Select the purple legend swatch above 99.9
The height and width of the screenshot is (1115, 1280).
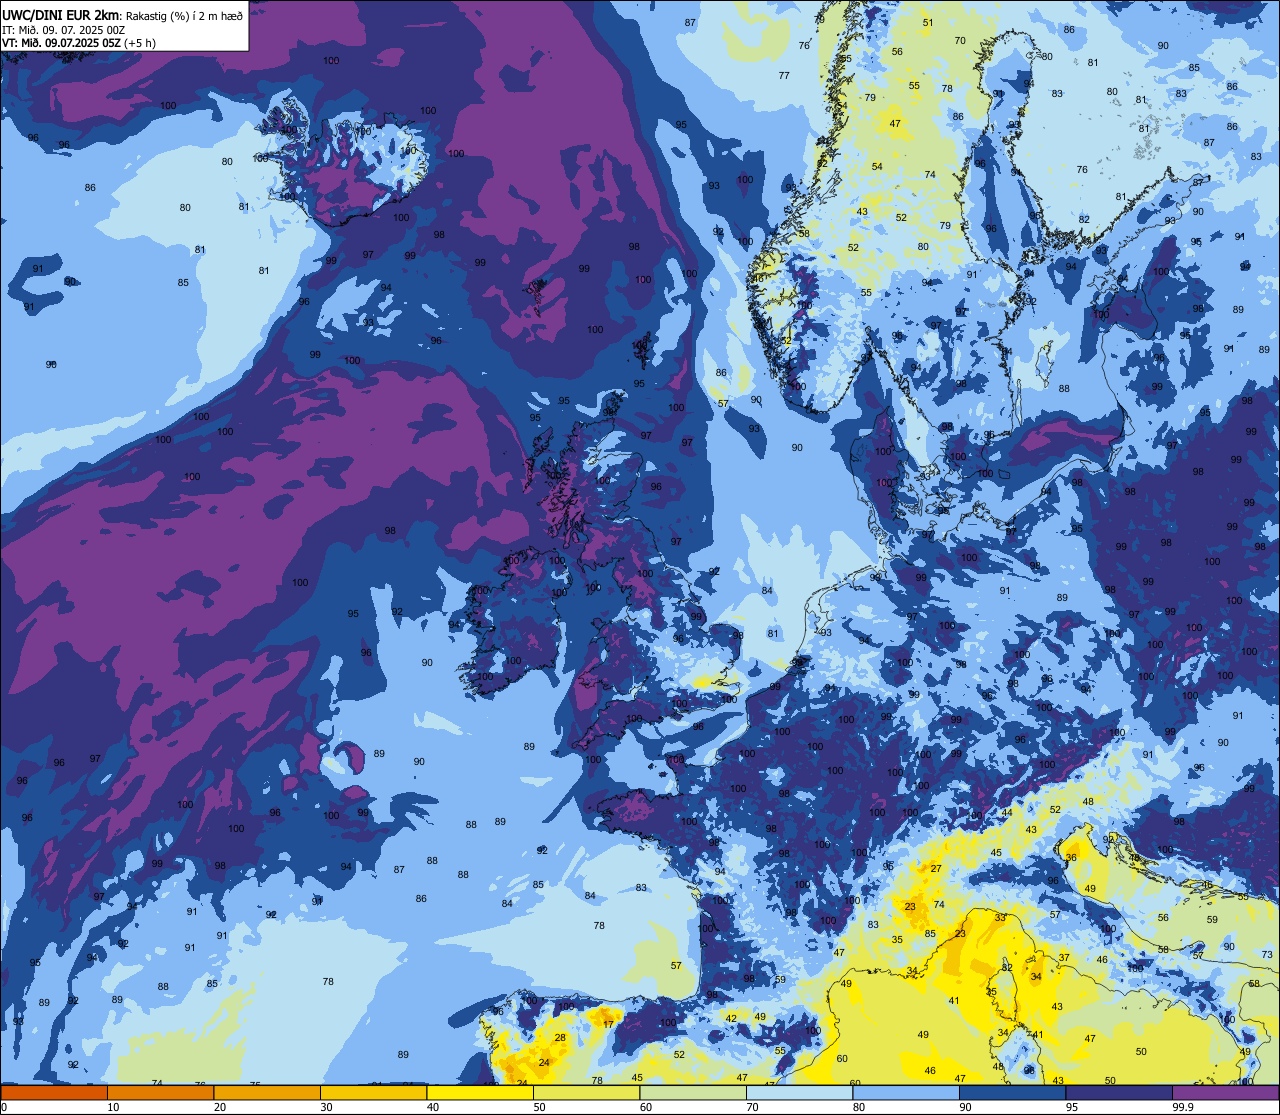pos(1225,1092)
